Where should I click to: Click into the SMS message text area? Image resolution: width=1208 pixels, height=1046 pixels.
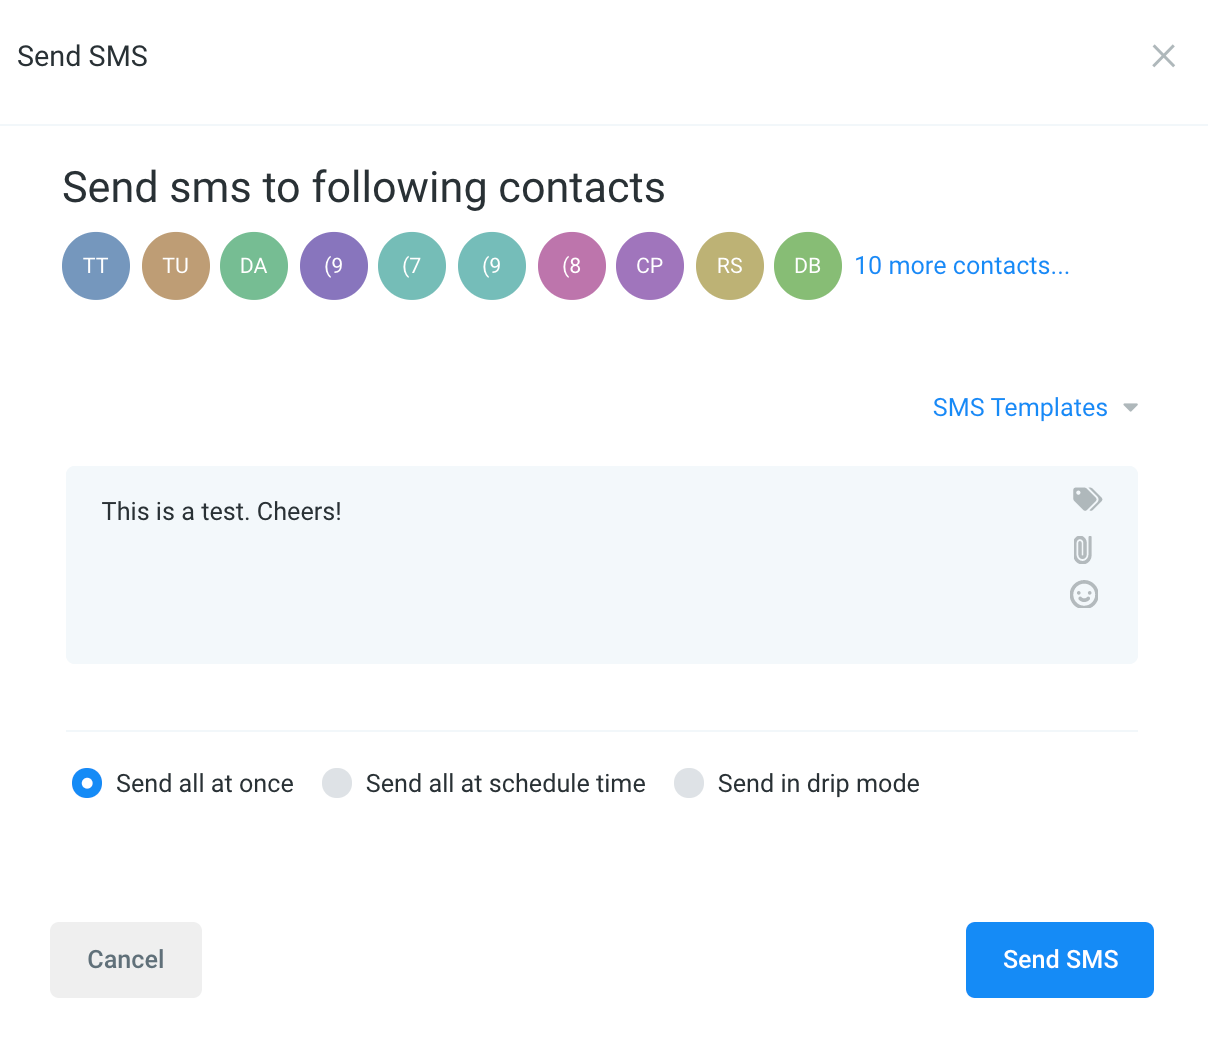(560, 580)
